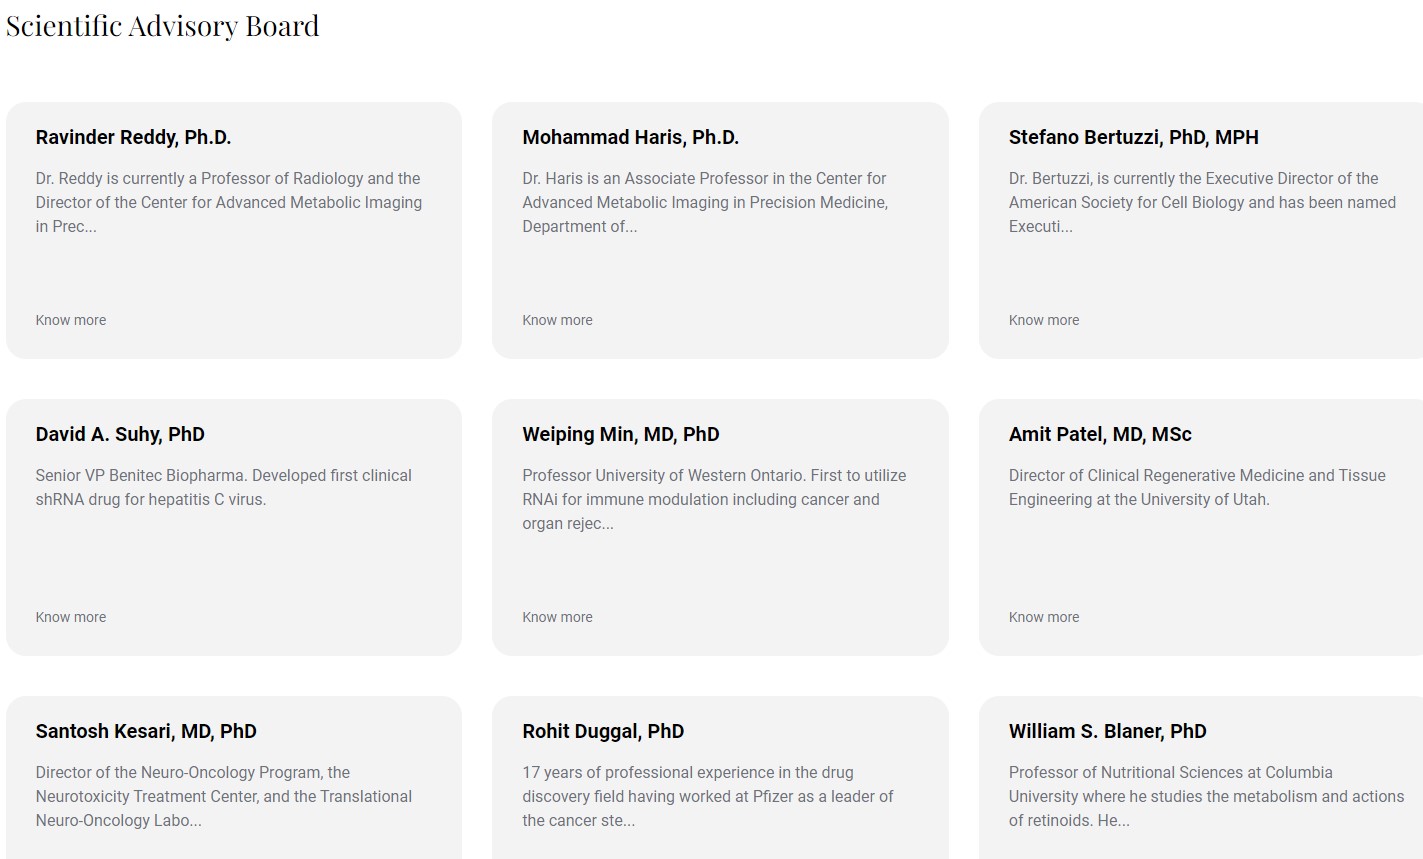This screenshot has height=859, width=1423.
Task: Click David Suhy's Benitec Biopharma description
Action: tap(224, 487)
